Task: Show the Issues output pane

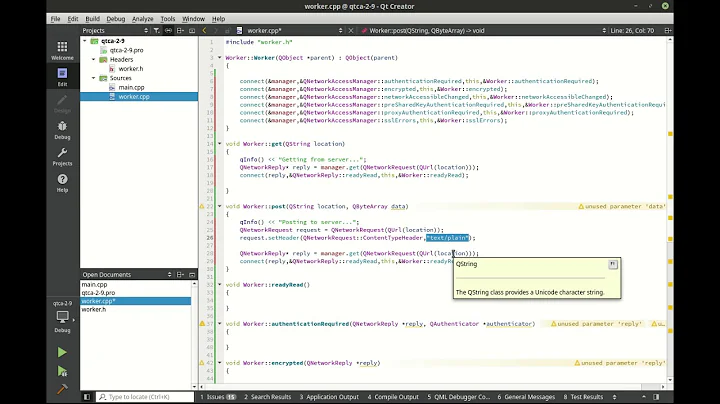Action: coord(218,397)
